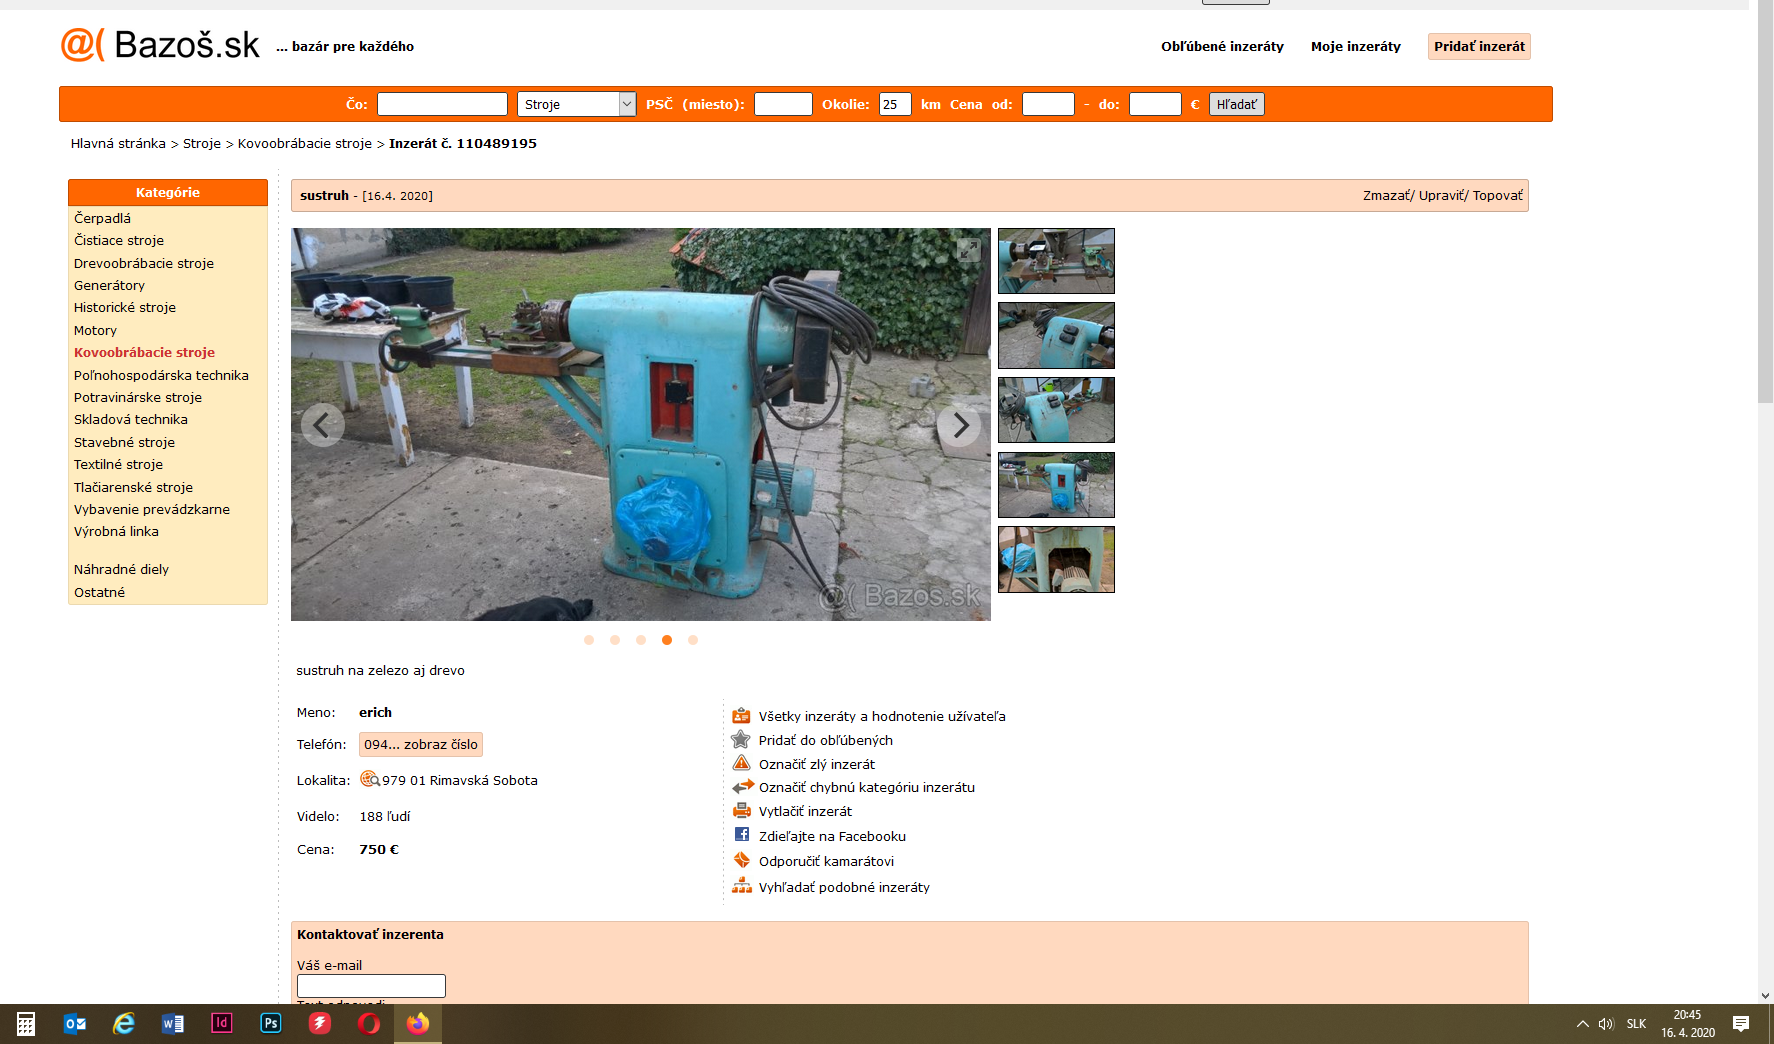Select the bottom thumbnail of the motor
Screen dimensions: 1774x1044
(x=1056, y=560)
